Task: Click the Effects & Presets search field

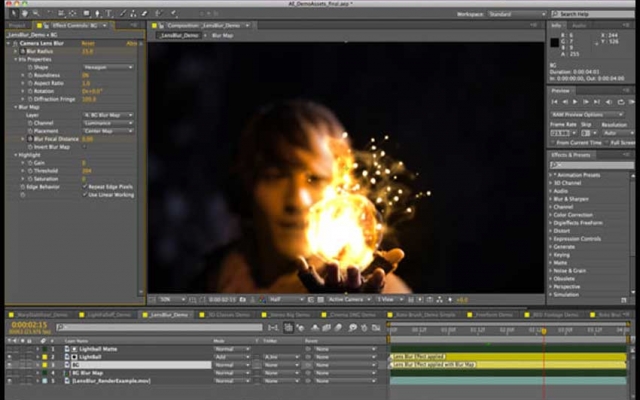Action: coord(592,165)
